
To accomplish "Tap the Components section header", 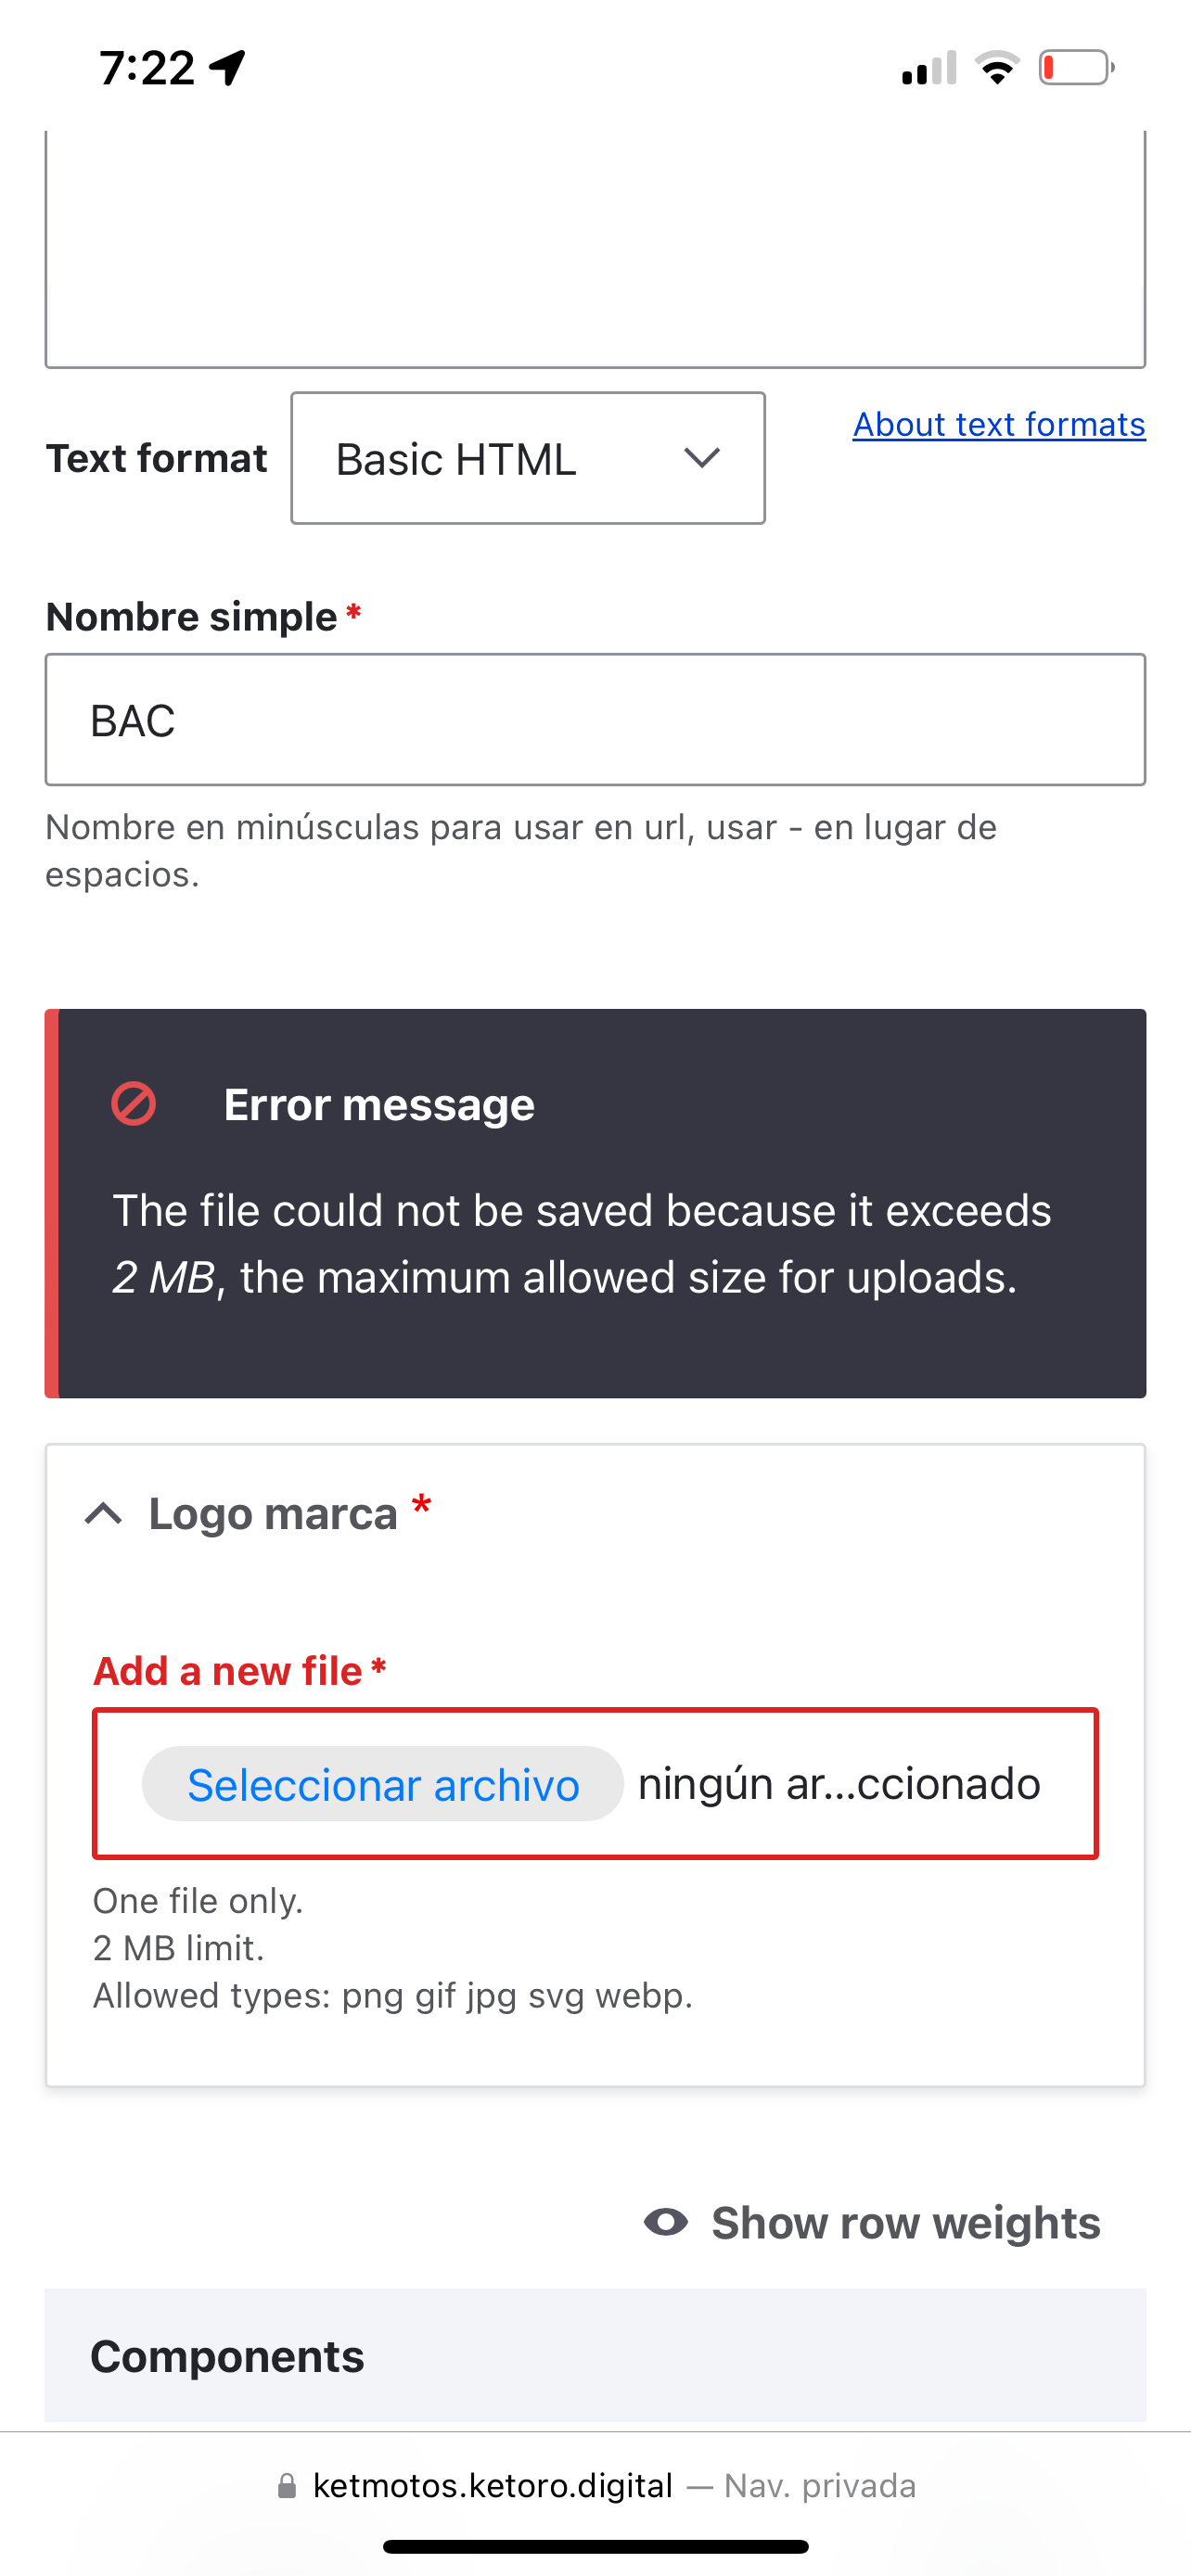I will point(595,2356).
